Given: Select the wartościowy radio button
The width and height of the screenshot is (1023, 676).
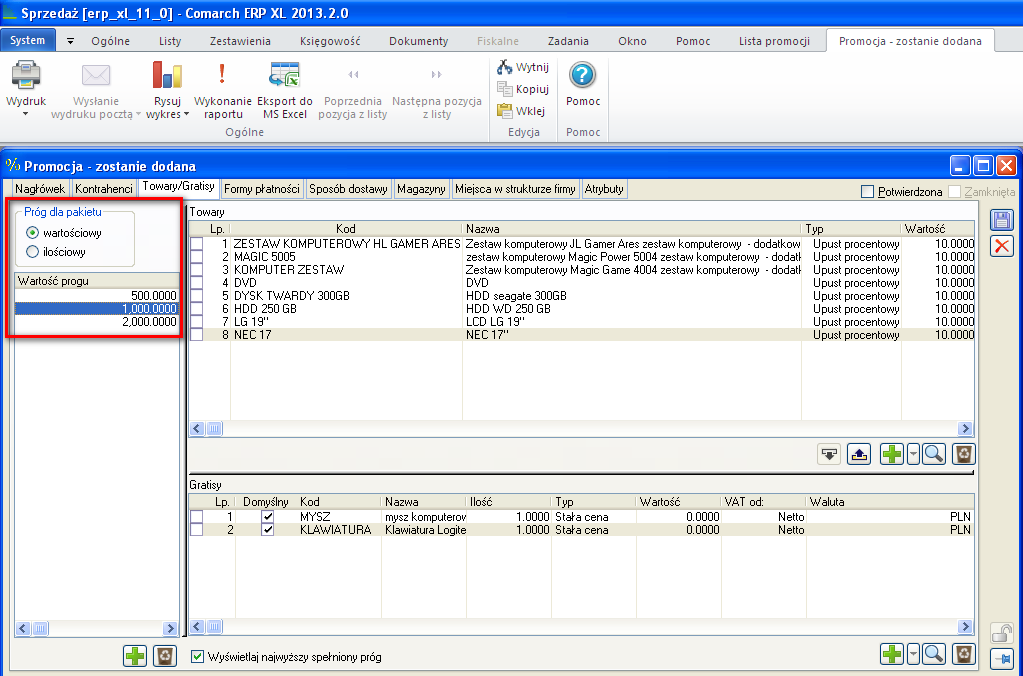Looking at the screenshot, I should [x=32, y=232].
